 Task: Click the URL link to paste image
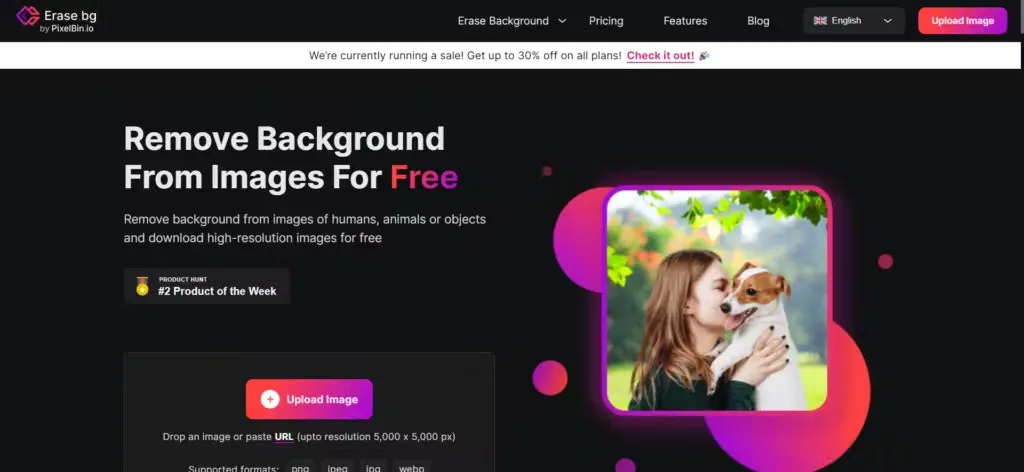(284, 437)
